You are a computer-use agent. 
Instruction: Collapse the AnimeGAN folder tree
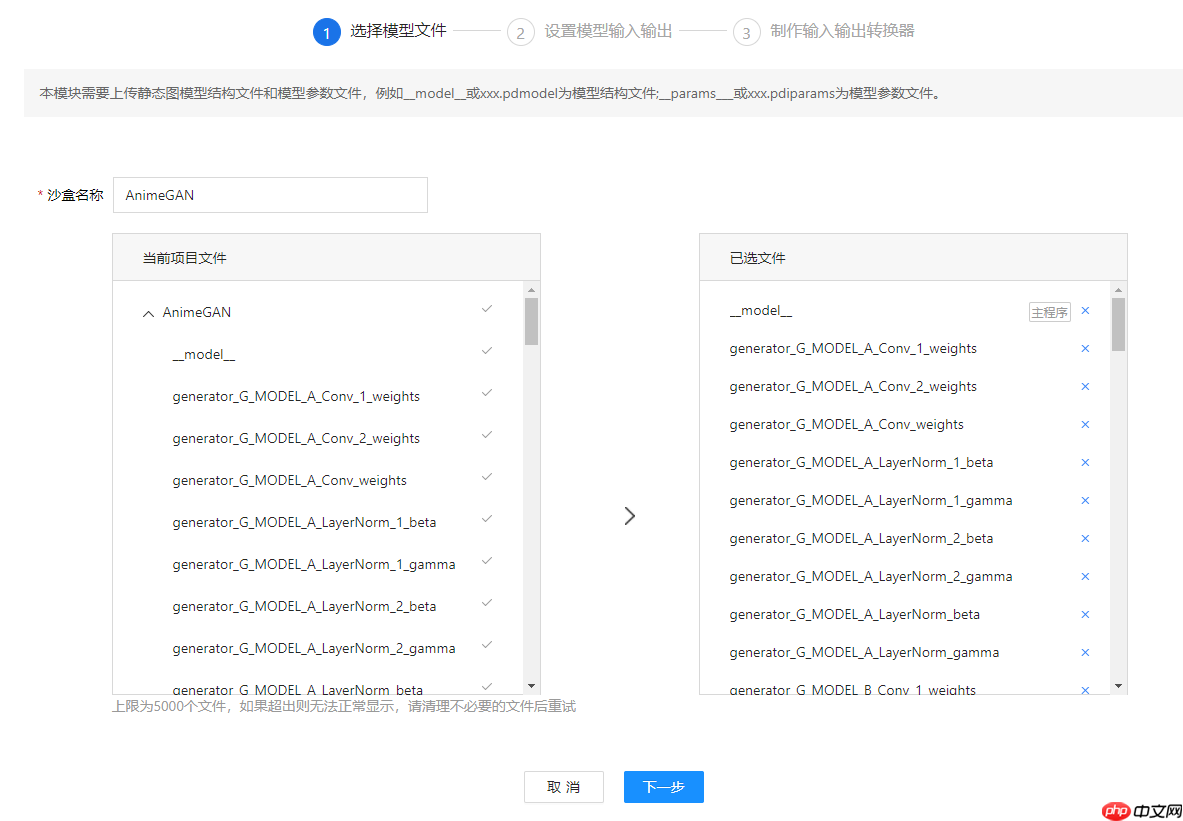[x=148, y=312]
